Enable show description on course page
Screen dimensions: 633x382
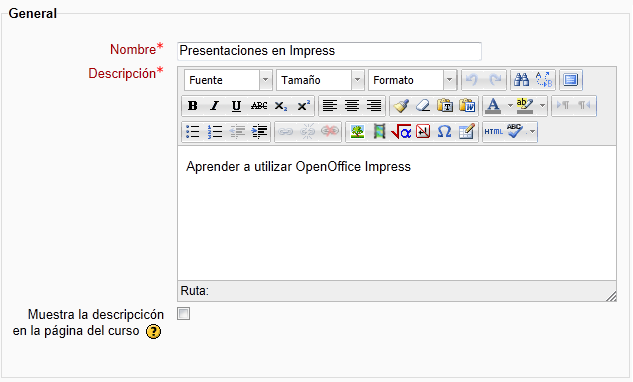click(184, 314)
